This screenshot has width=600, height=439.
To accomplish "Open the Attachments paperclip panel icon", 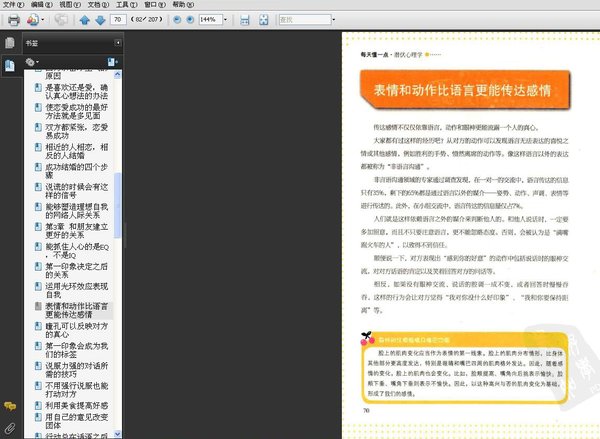I will pyautogui.click(x=10, y=428).
